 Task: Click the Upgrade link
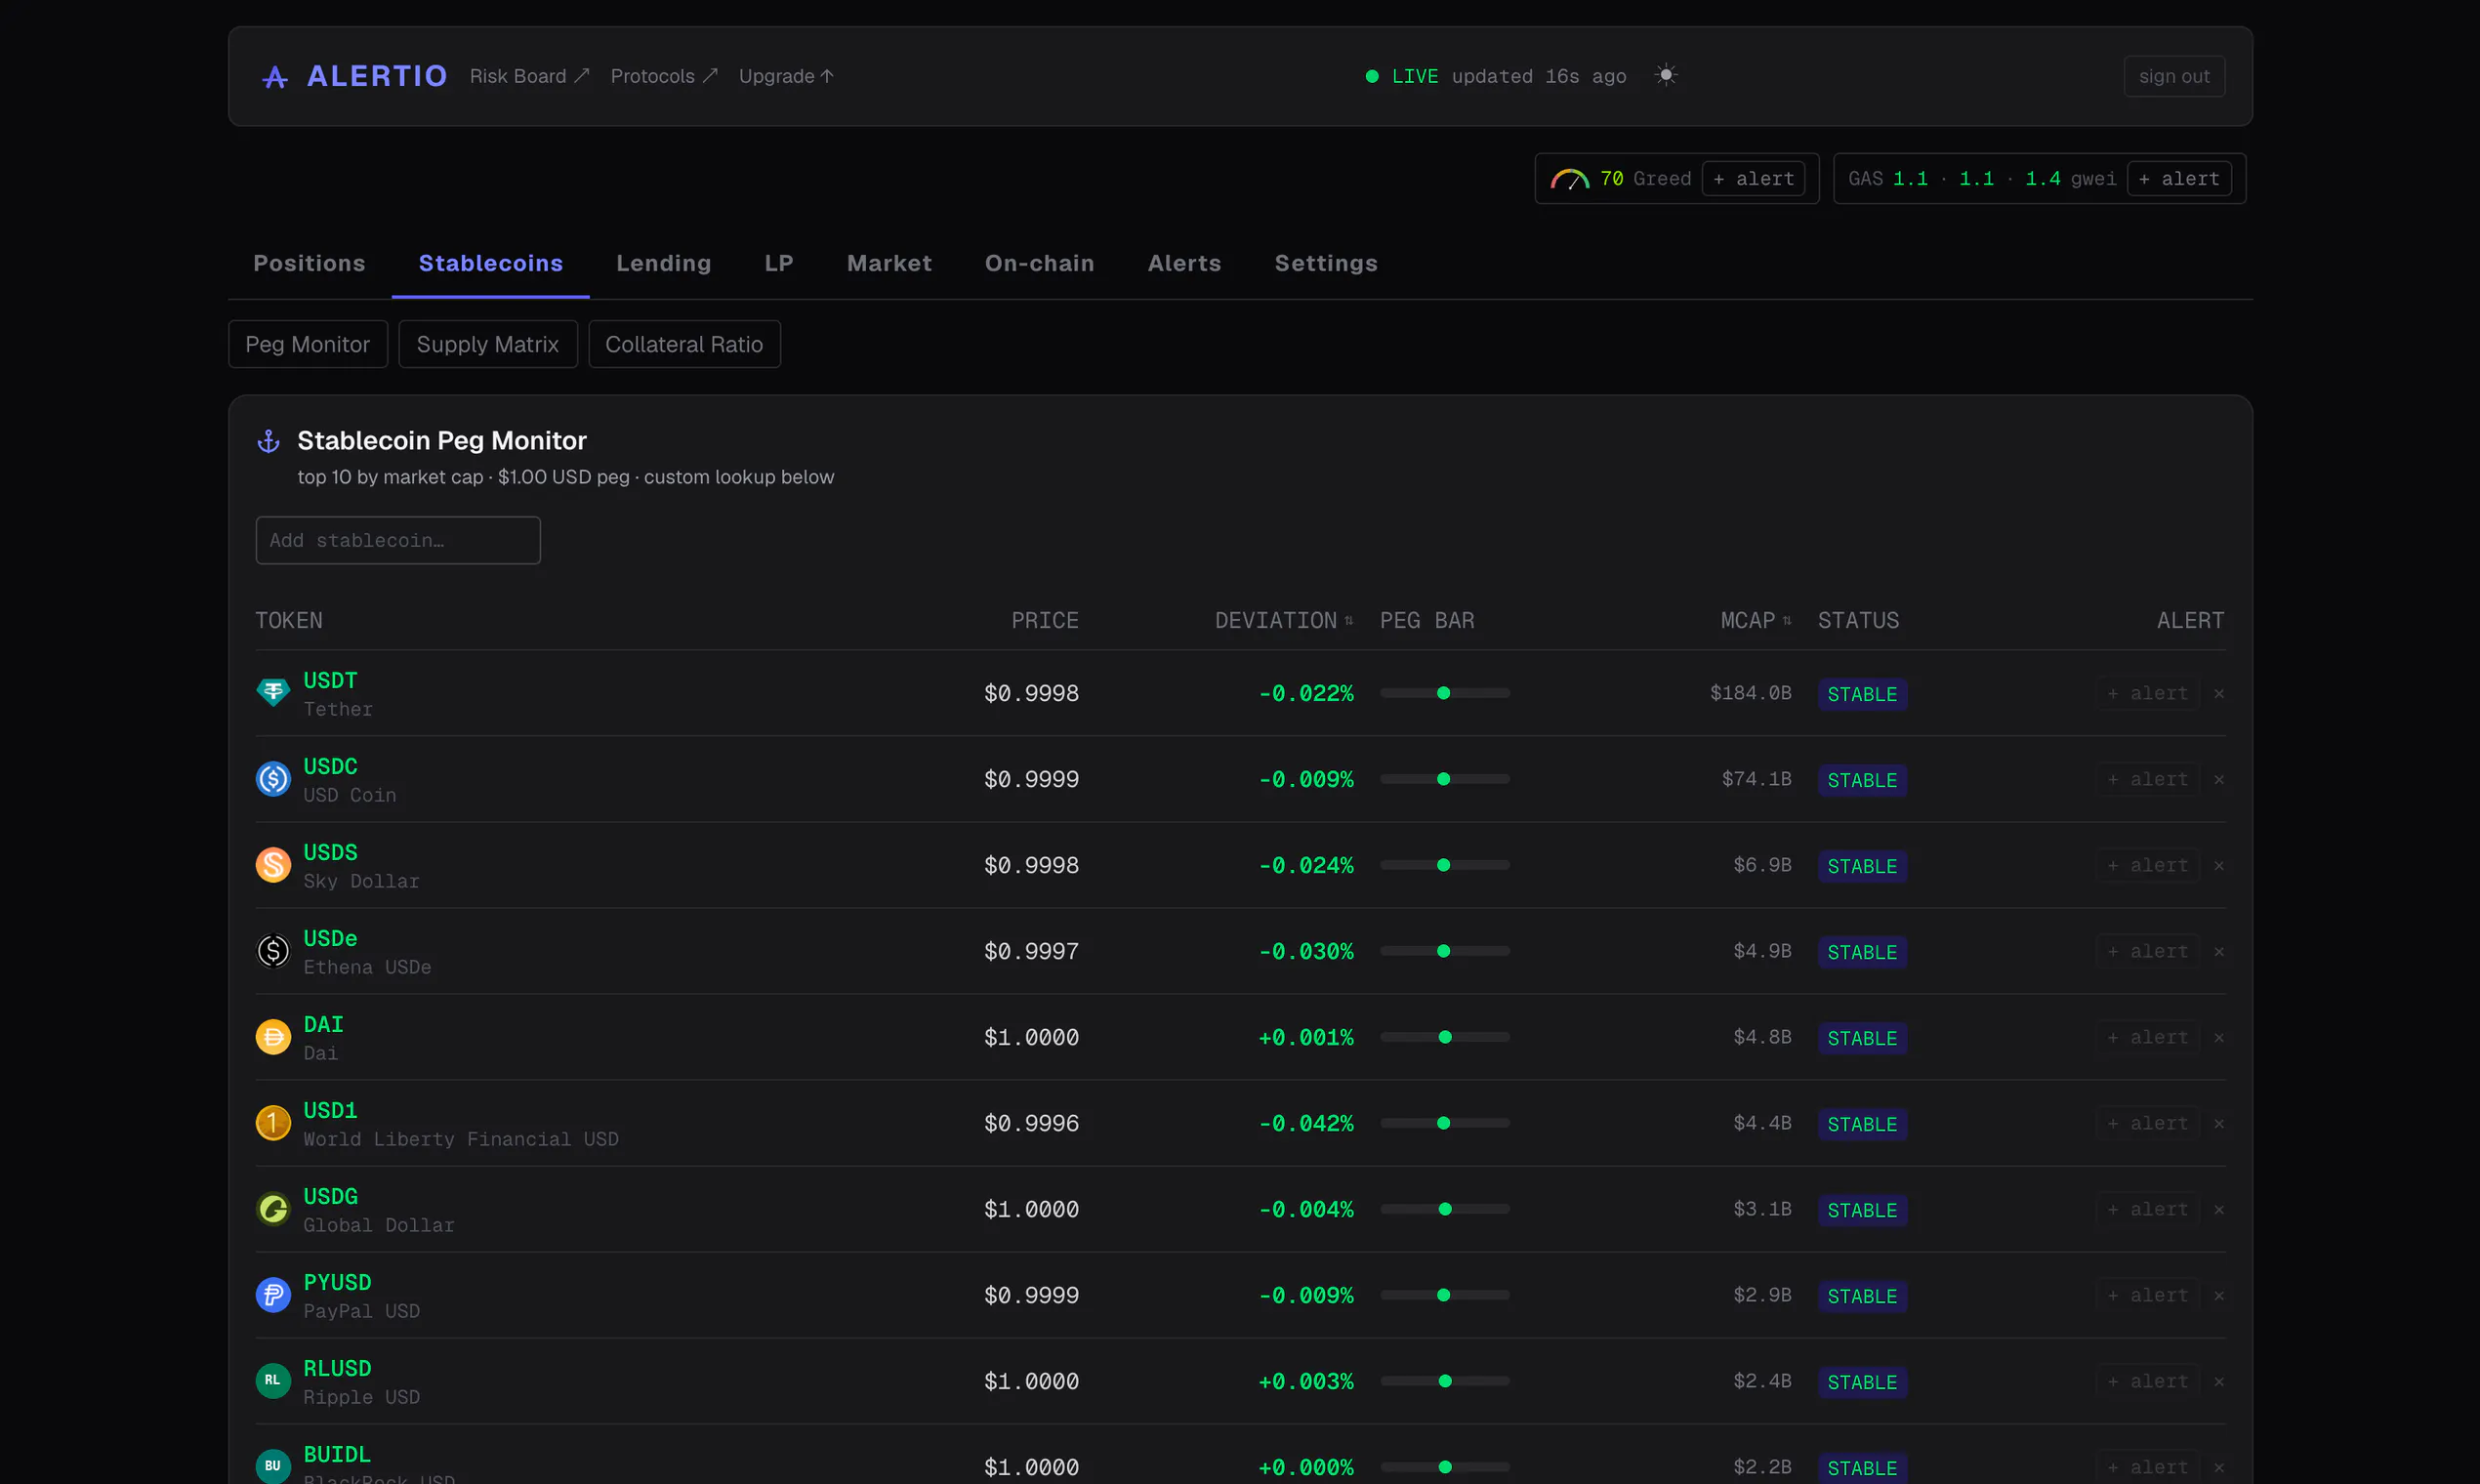(x=786, y=76)
